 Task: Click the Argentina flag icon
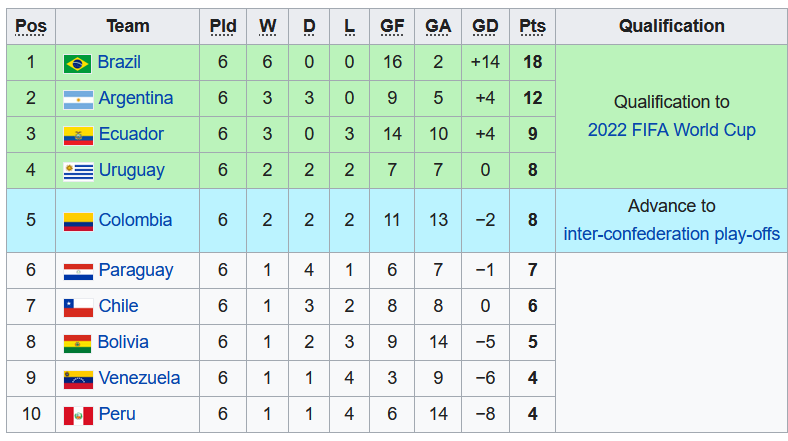77,99
